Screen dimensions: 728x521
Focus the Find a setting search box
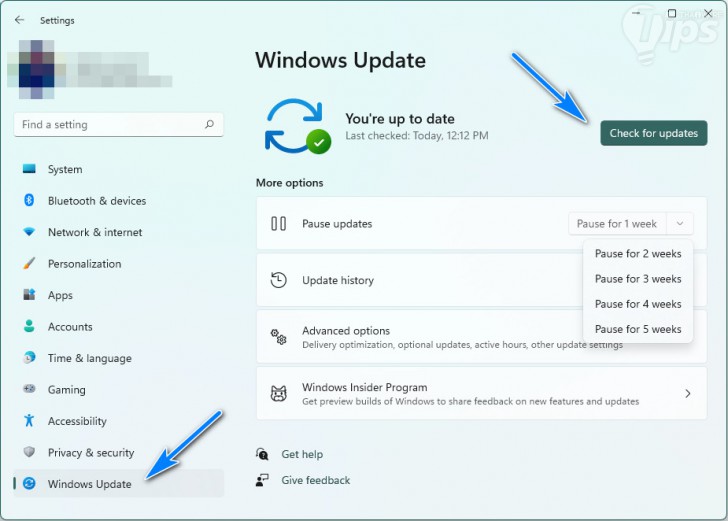pyautogui.click(x=118, y=124)
